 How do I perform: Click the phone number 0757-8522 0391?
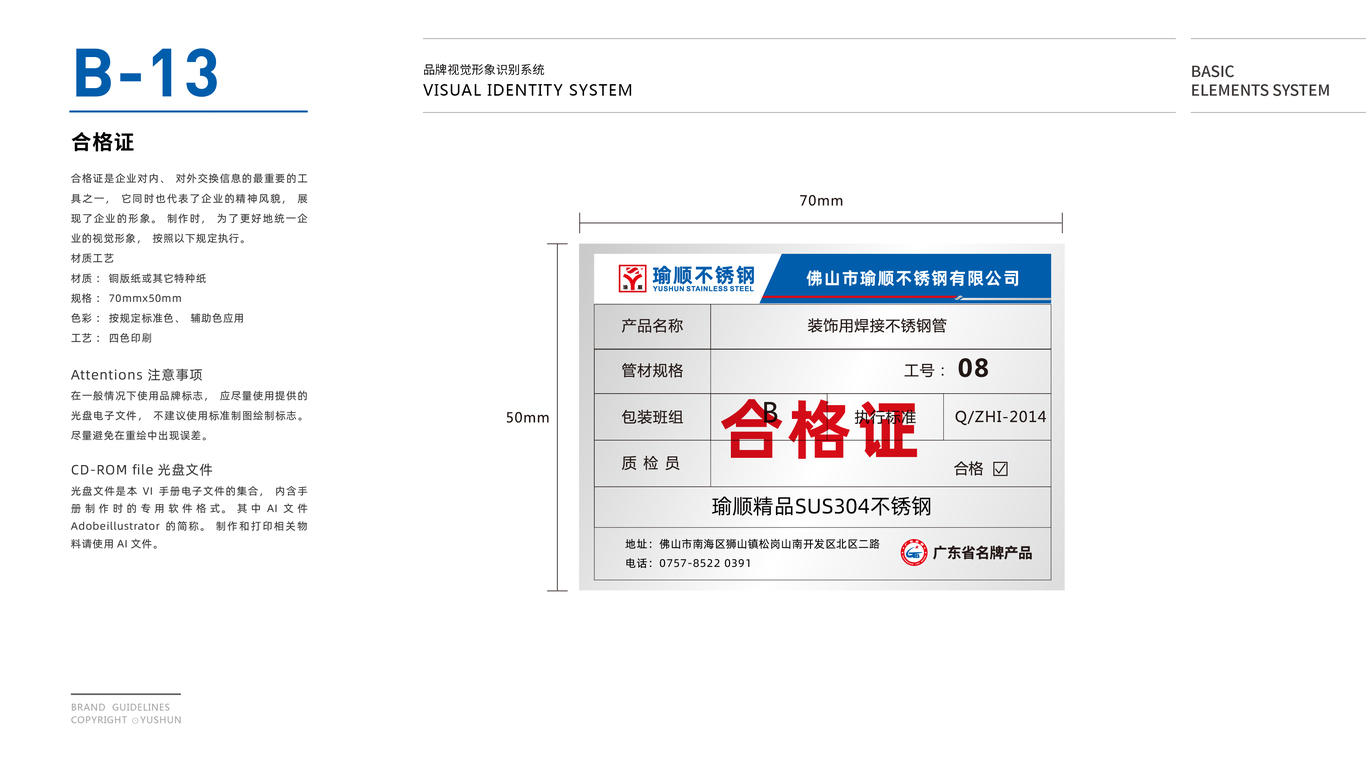pos(705,563)
